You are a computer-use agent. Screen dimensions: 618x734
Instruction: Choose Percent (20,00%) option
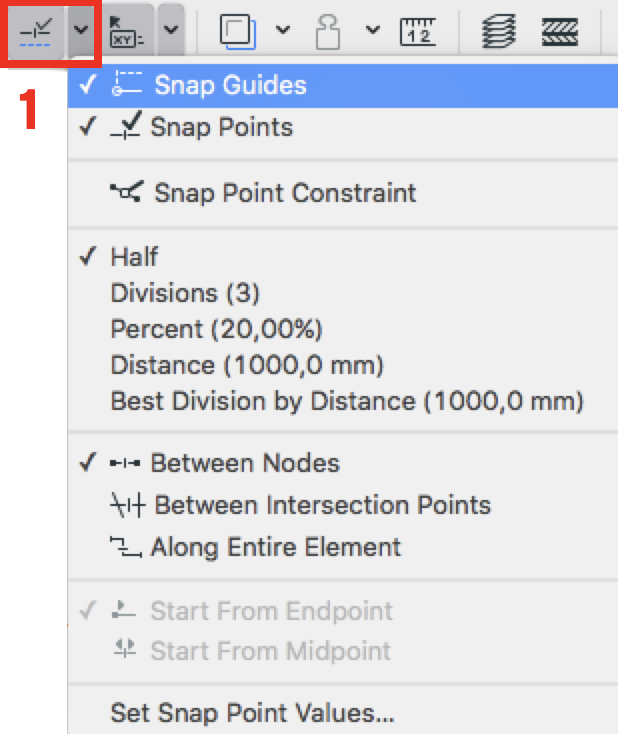coord(216,329)
